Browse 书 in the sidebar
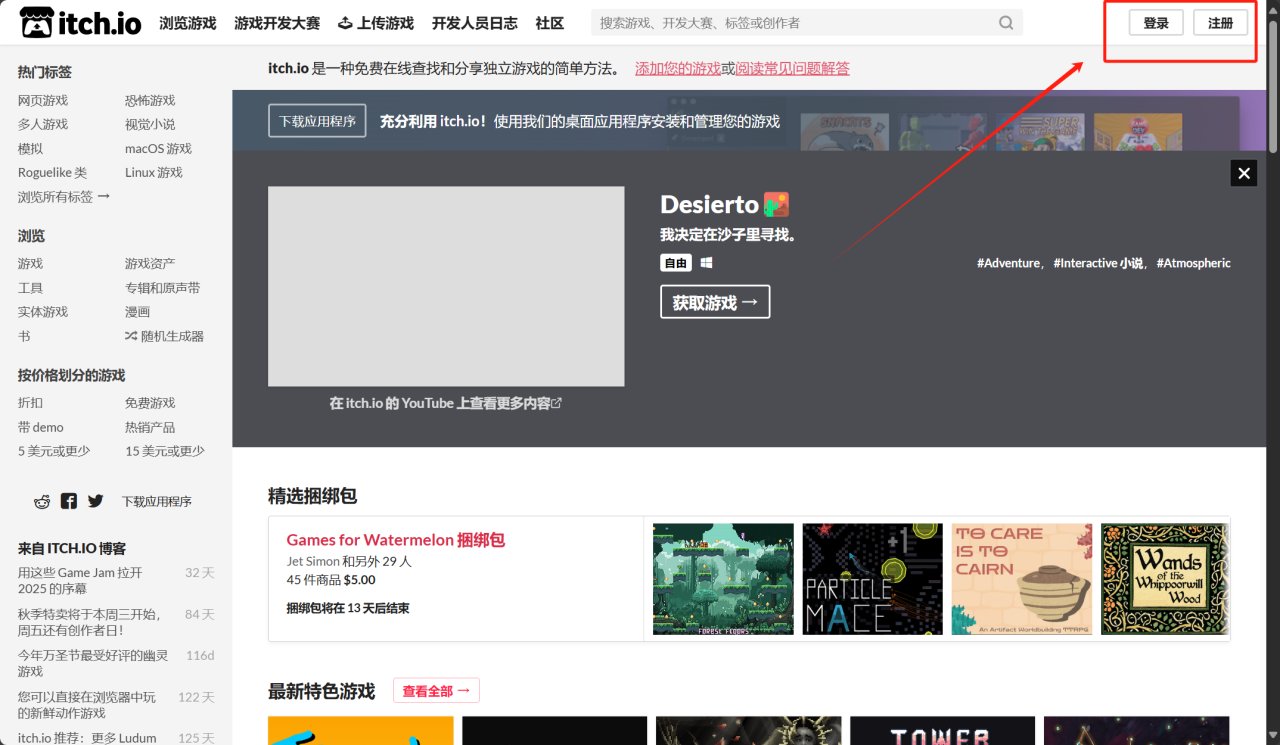 (x=24, y=336)
